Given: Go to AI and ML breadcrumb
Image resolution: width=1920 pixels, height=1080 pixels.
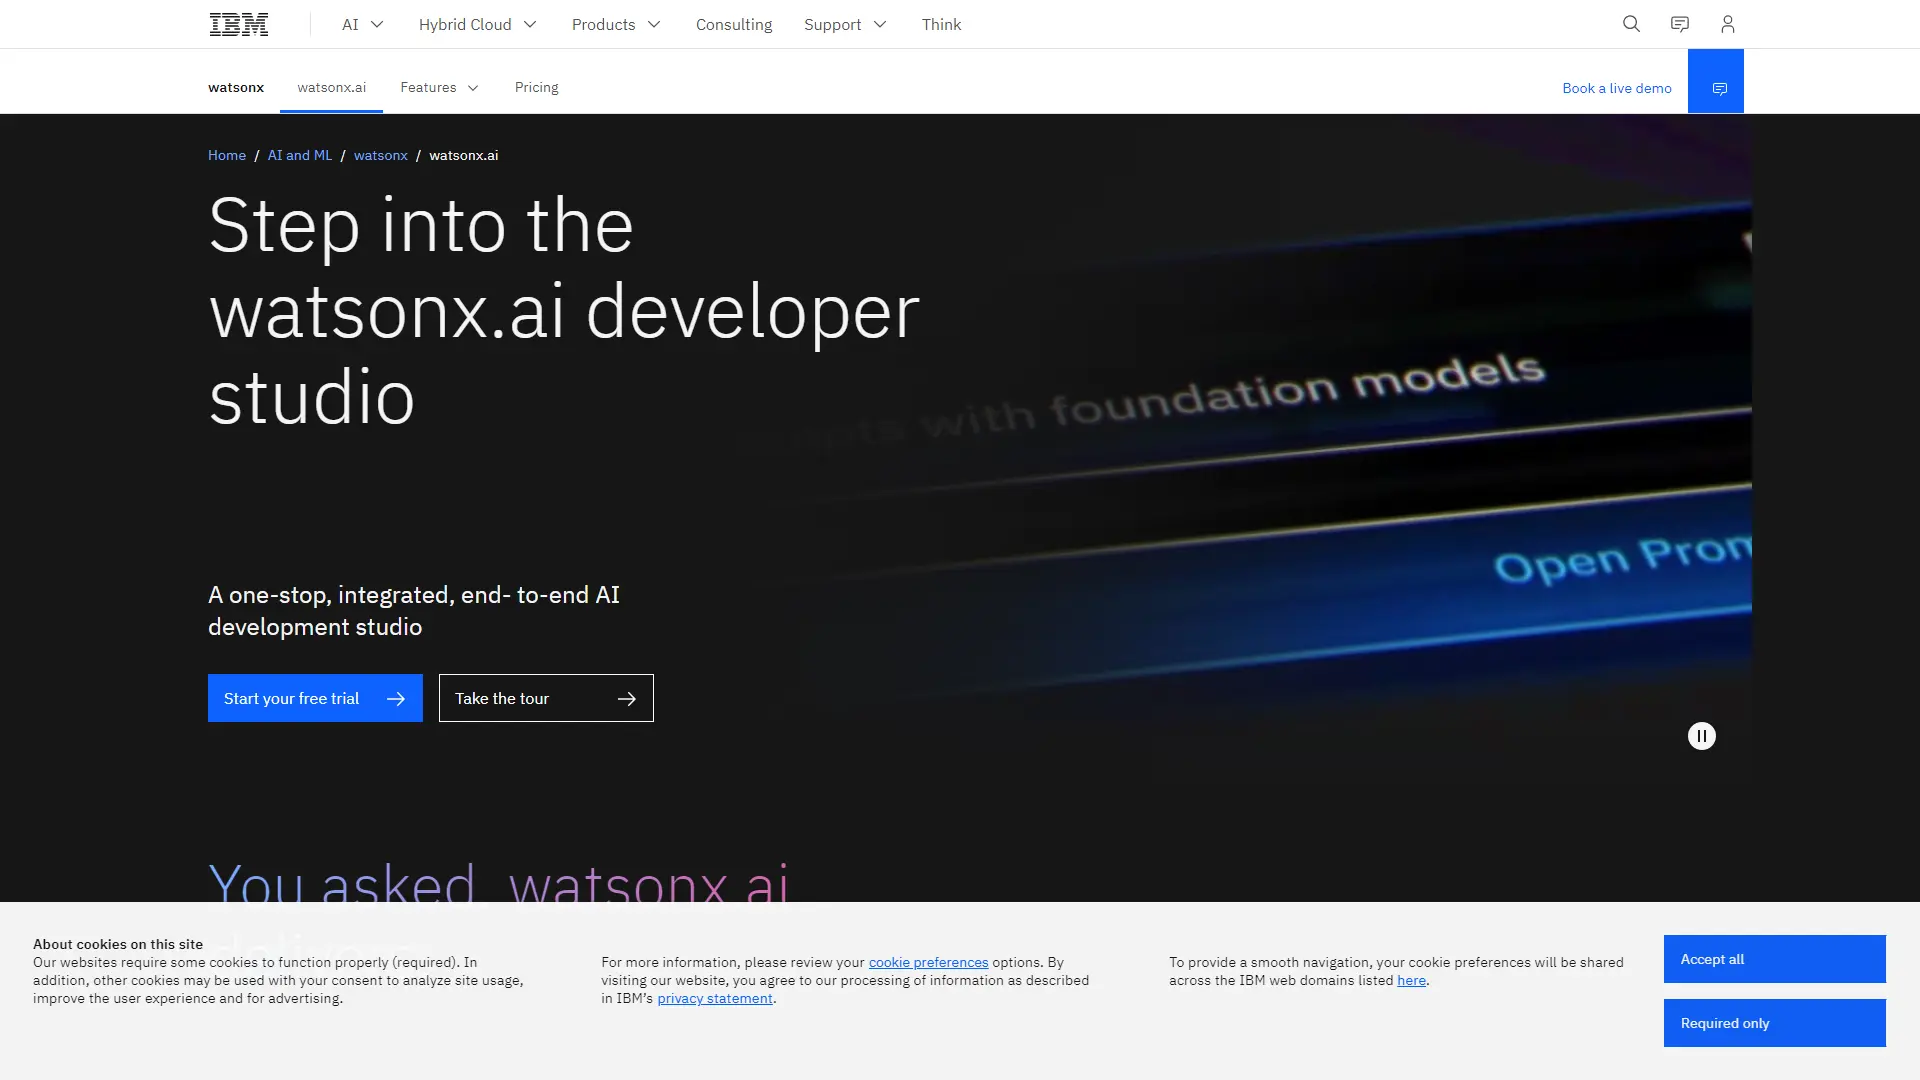Looking at the screenshot, I should tap(299, 155).
